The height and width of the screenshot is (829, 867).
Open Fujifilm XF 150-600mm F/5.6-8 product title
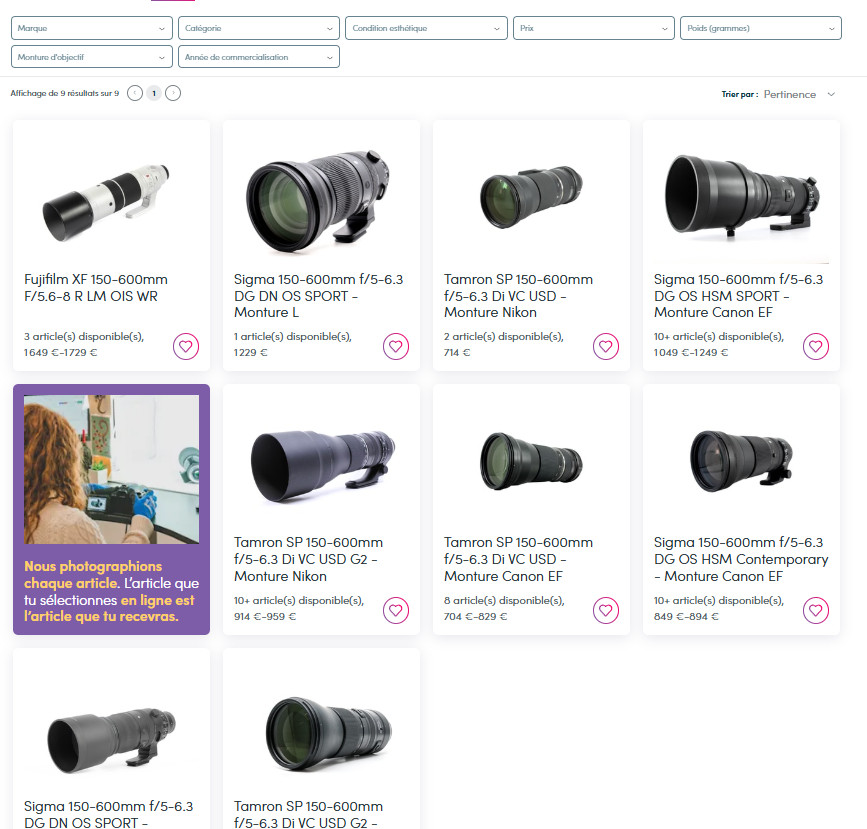[x=96, y=288]
